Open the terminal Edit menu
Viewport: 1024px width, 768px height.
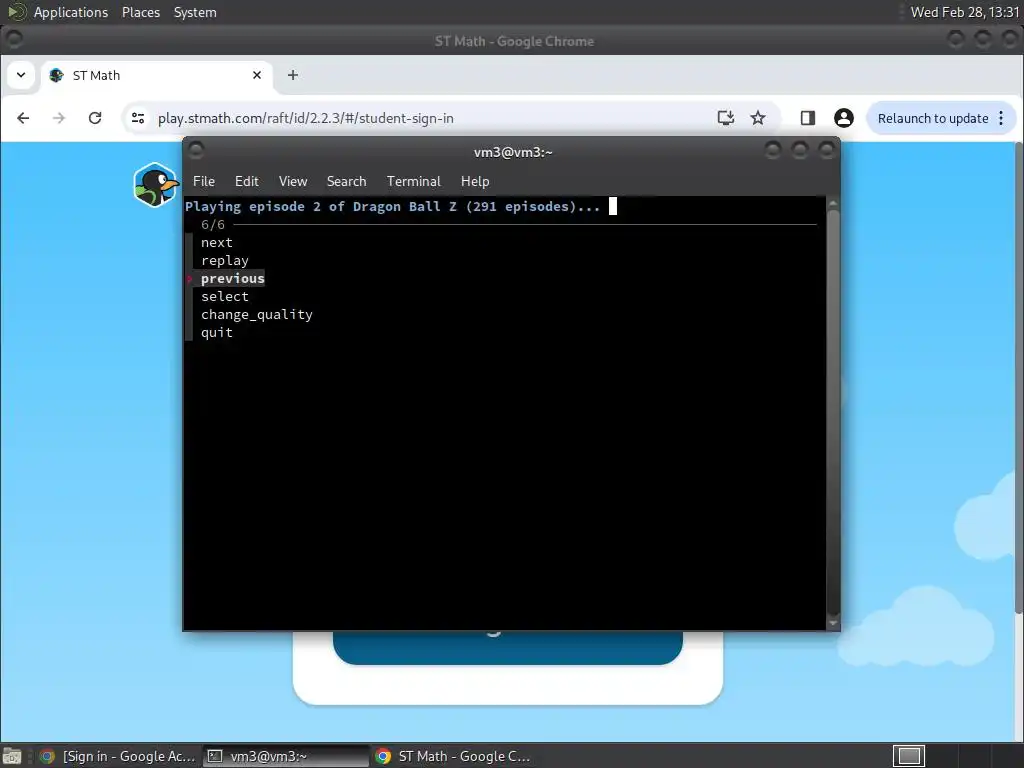click(x=246, y=182)
